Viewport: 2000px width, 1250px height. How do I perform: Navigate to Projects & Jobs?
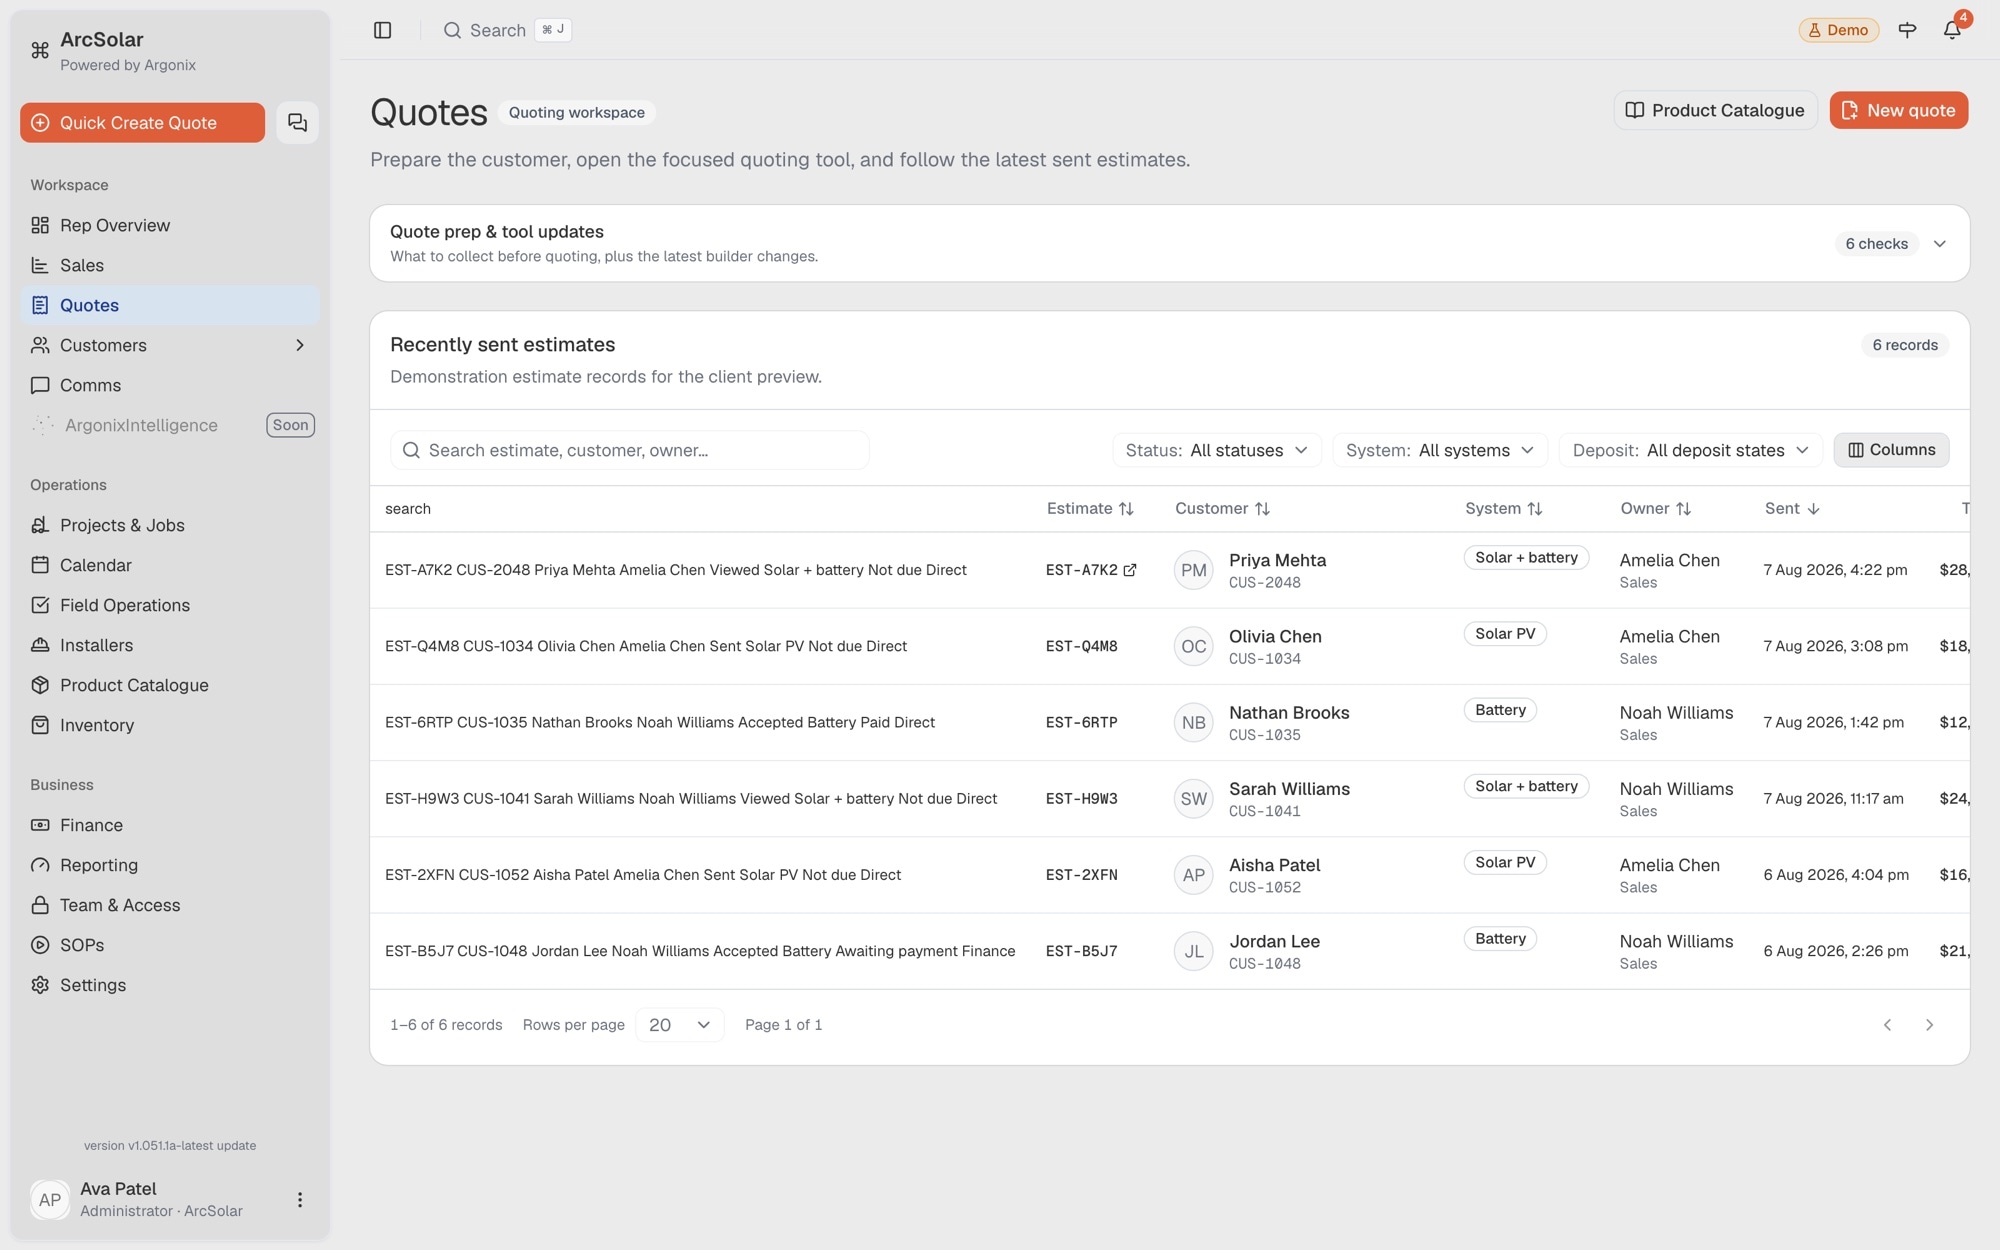click(x=122, y=525)
